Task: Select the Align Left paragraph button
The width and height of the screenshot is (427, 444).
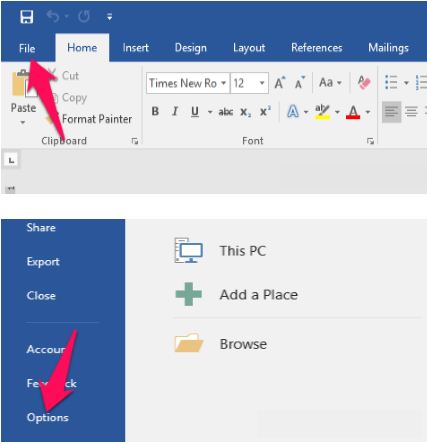Action: (391, 111)
